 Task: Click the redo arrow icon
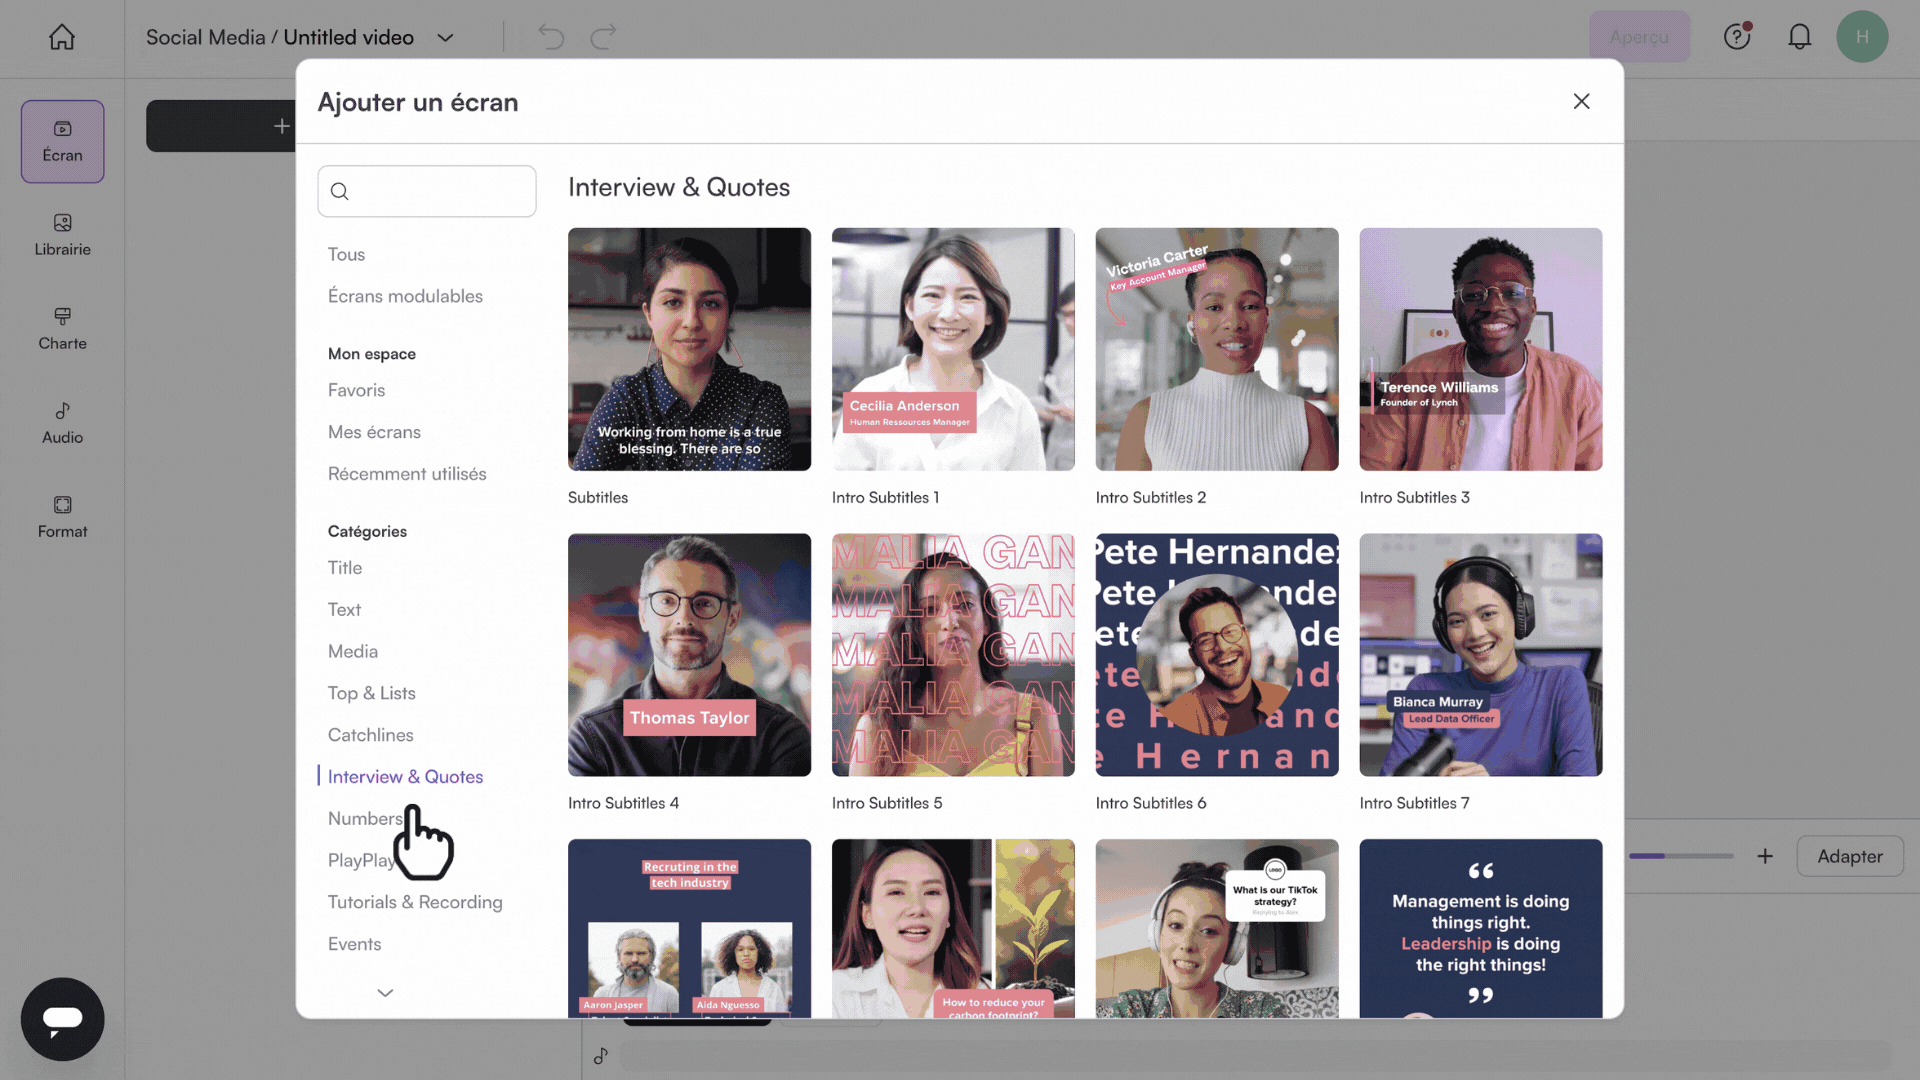coord(603,37)
